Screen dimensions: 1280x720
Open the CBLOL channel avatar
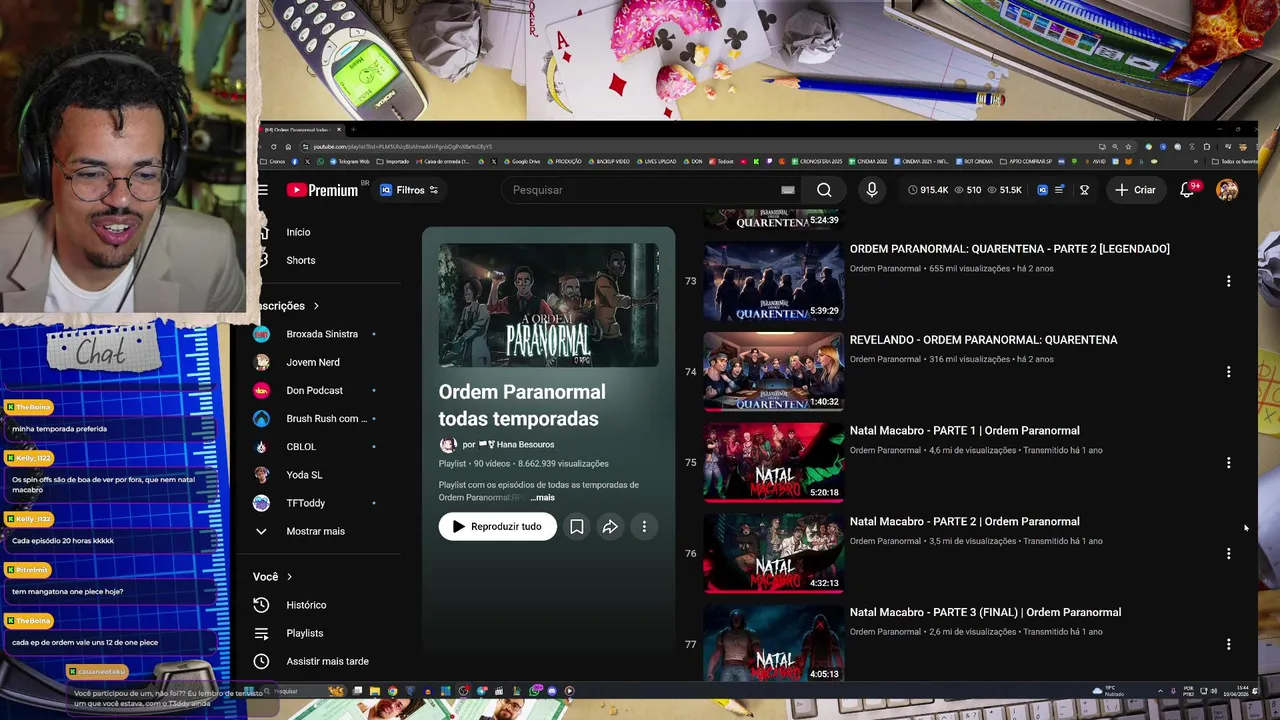click(x=261, y=447)
